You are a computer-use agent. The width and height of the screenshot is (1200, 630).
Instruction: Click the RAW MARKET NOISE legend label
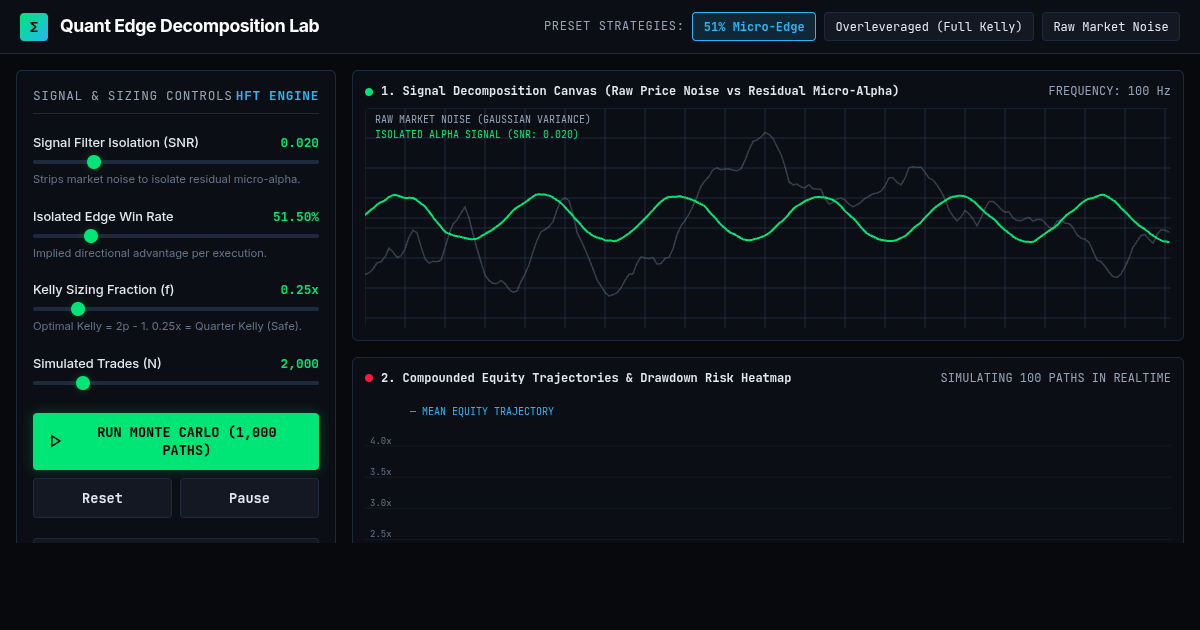coord(483,120)
